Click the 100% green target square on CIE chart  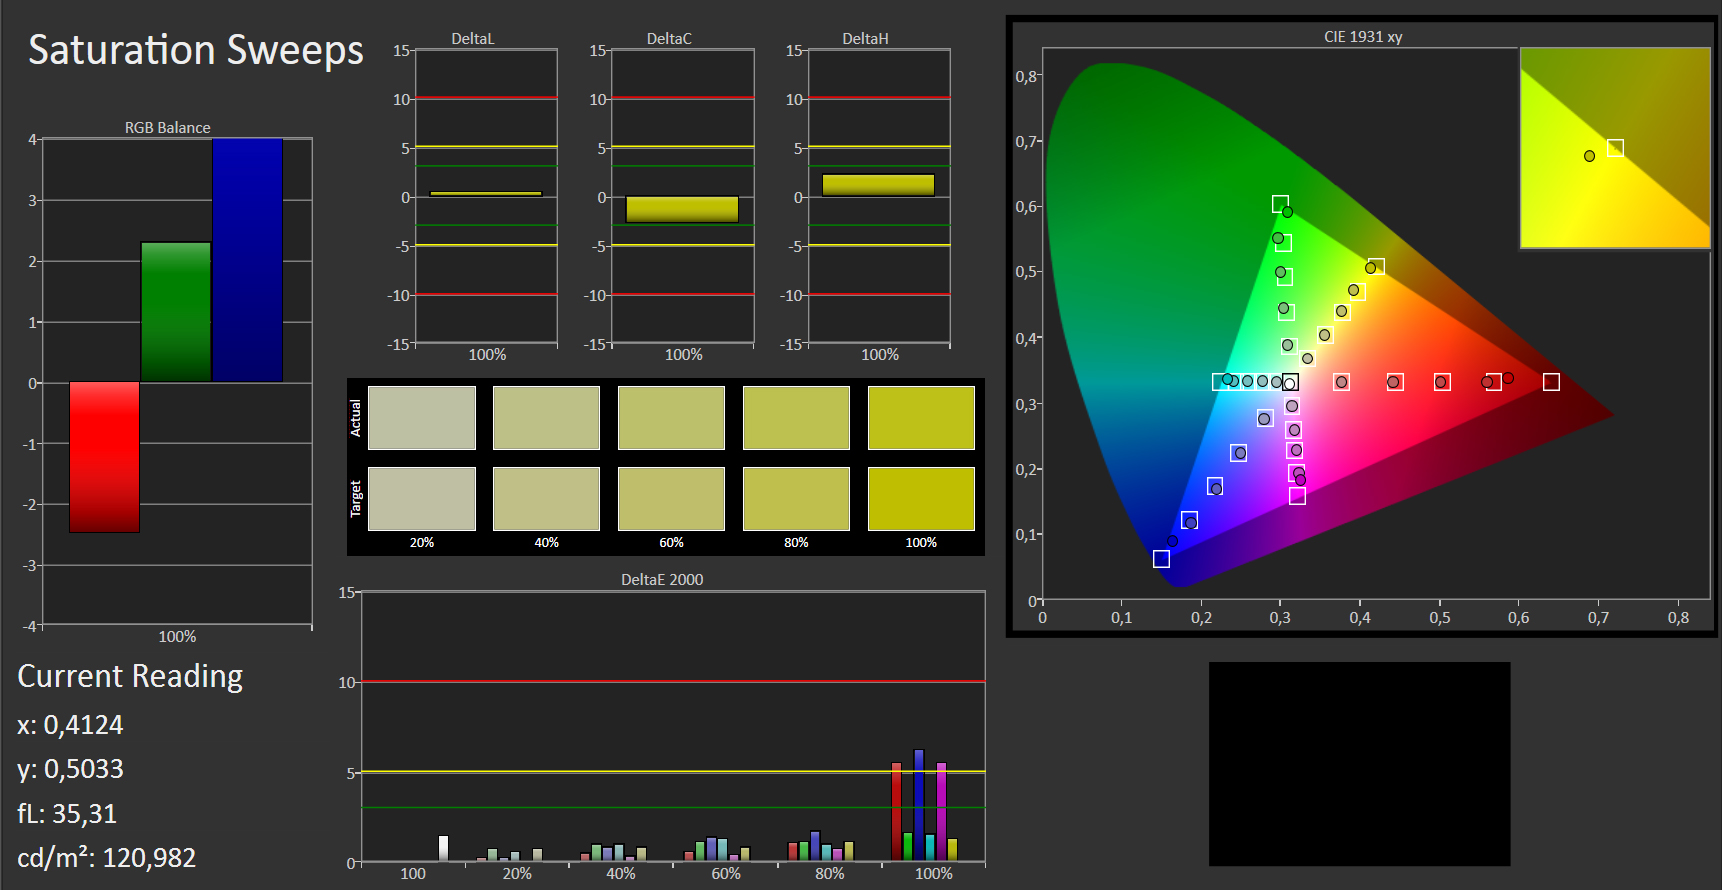coord(1280,204)
